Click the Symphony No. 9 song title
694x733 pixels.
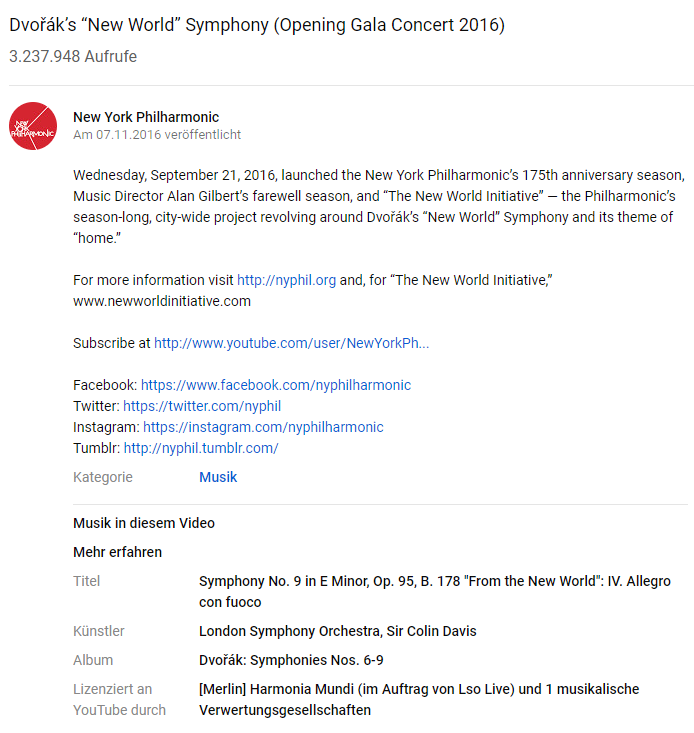[435, 592]
